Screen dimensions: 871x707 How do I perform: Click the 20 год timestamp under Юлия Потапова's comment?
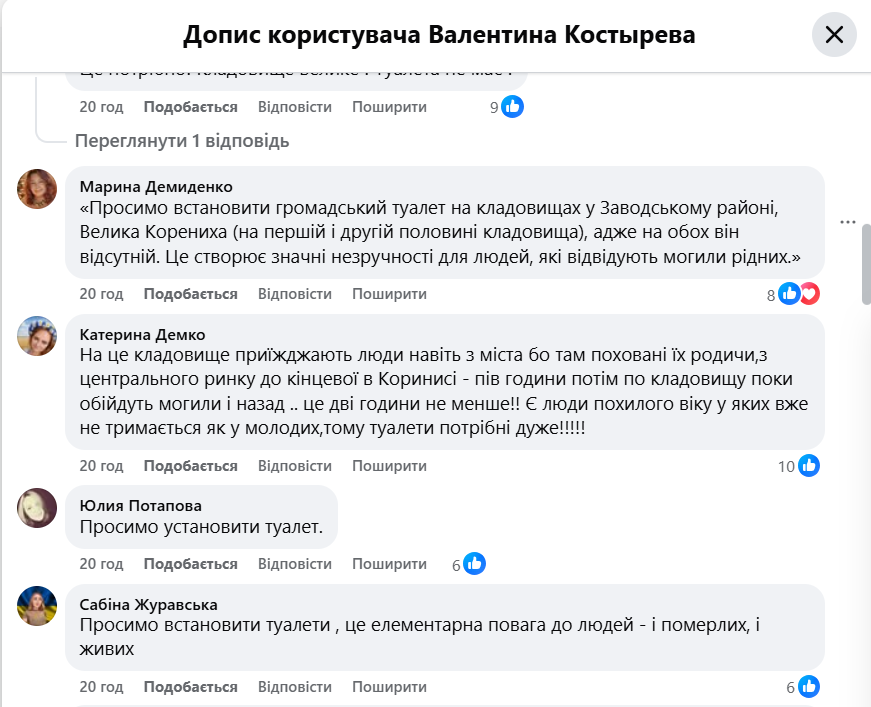101,564
